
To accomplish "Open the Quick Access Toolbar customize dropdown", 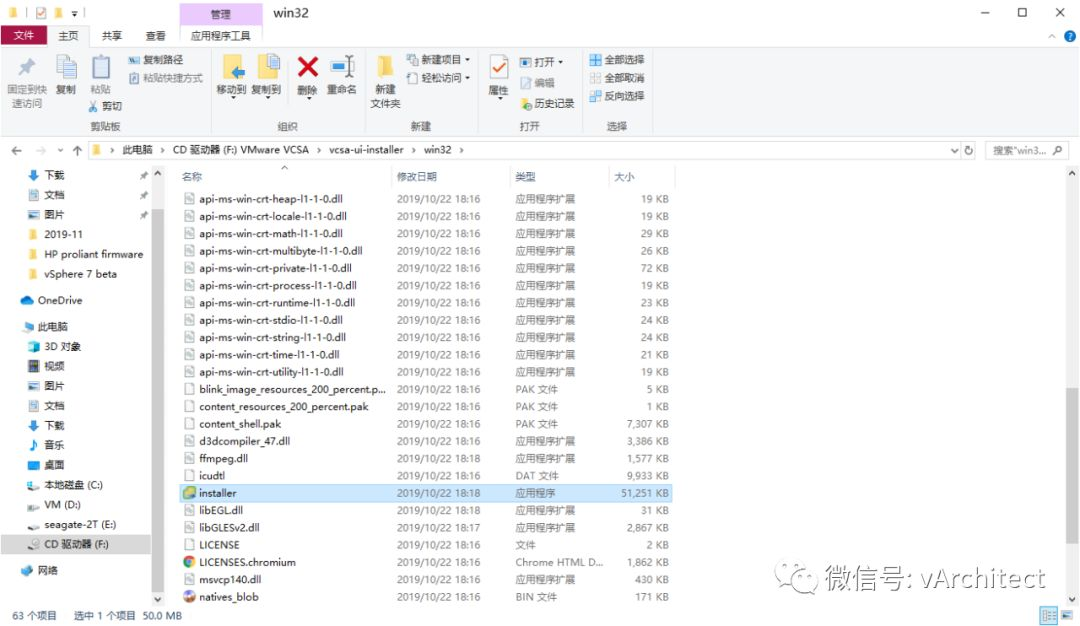I will point(74,13).
